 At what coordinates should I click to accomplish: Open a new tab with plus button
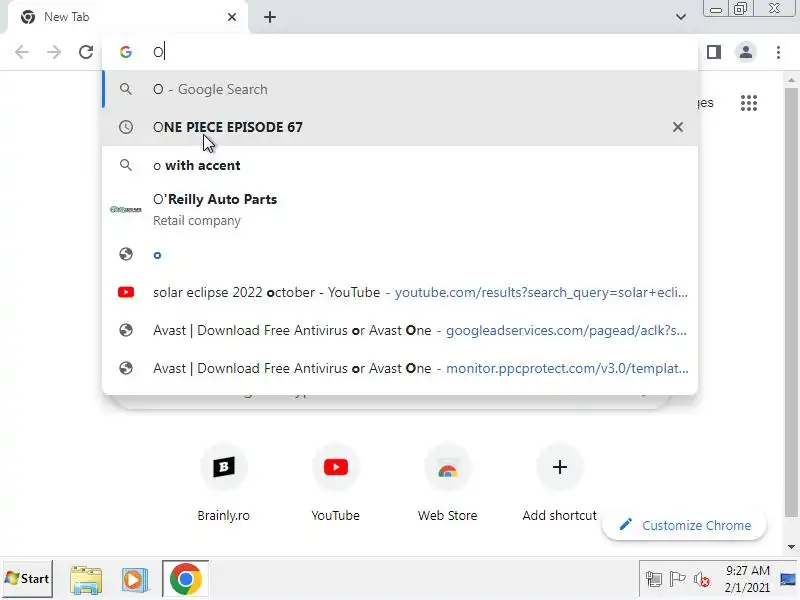[270, 17]
